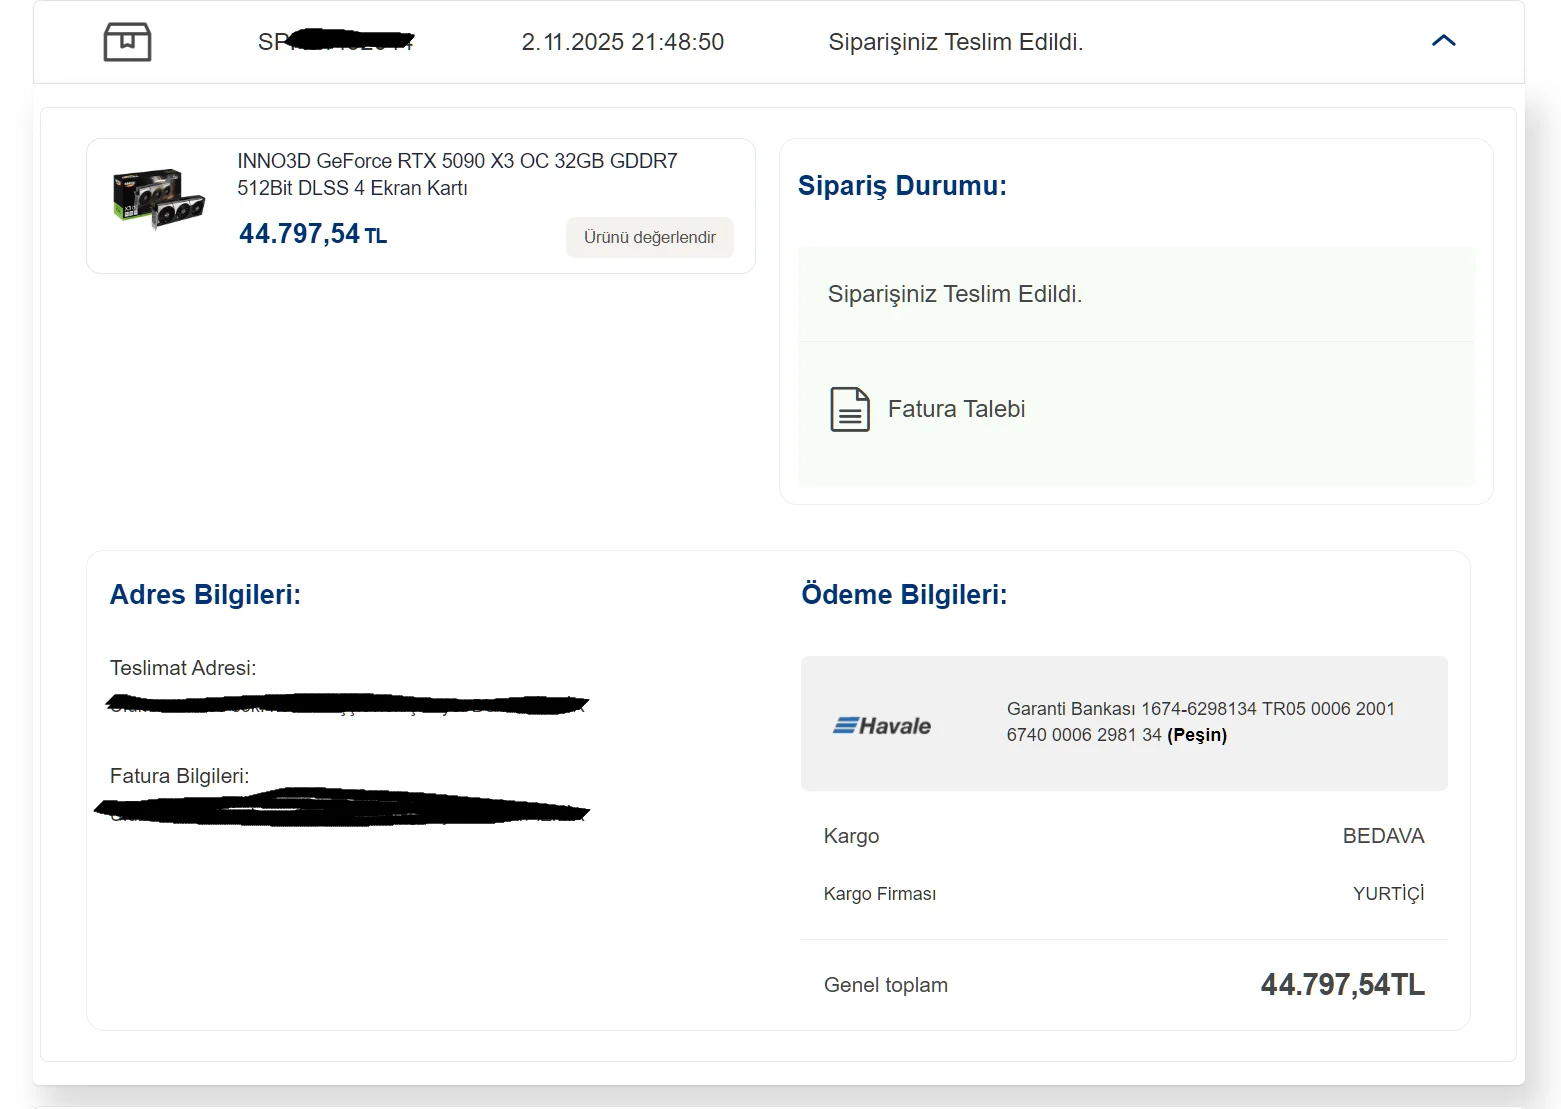Click the order package box icon
1561x1109 pixels.
click(x=127, y=42)
